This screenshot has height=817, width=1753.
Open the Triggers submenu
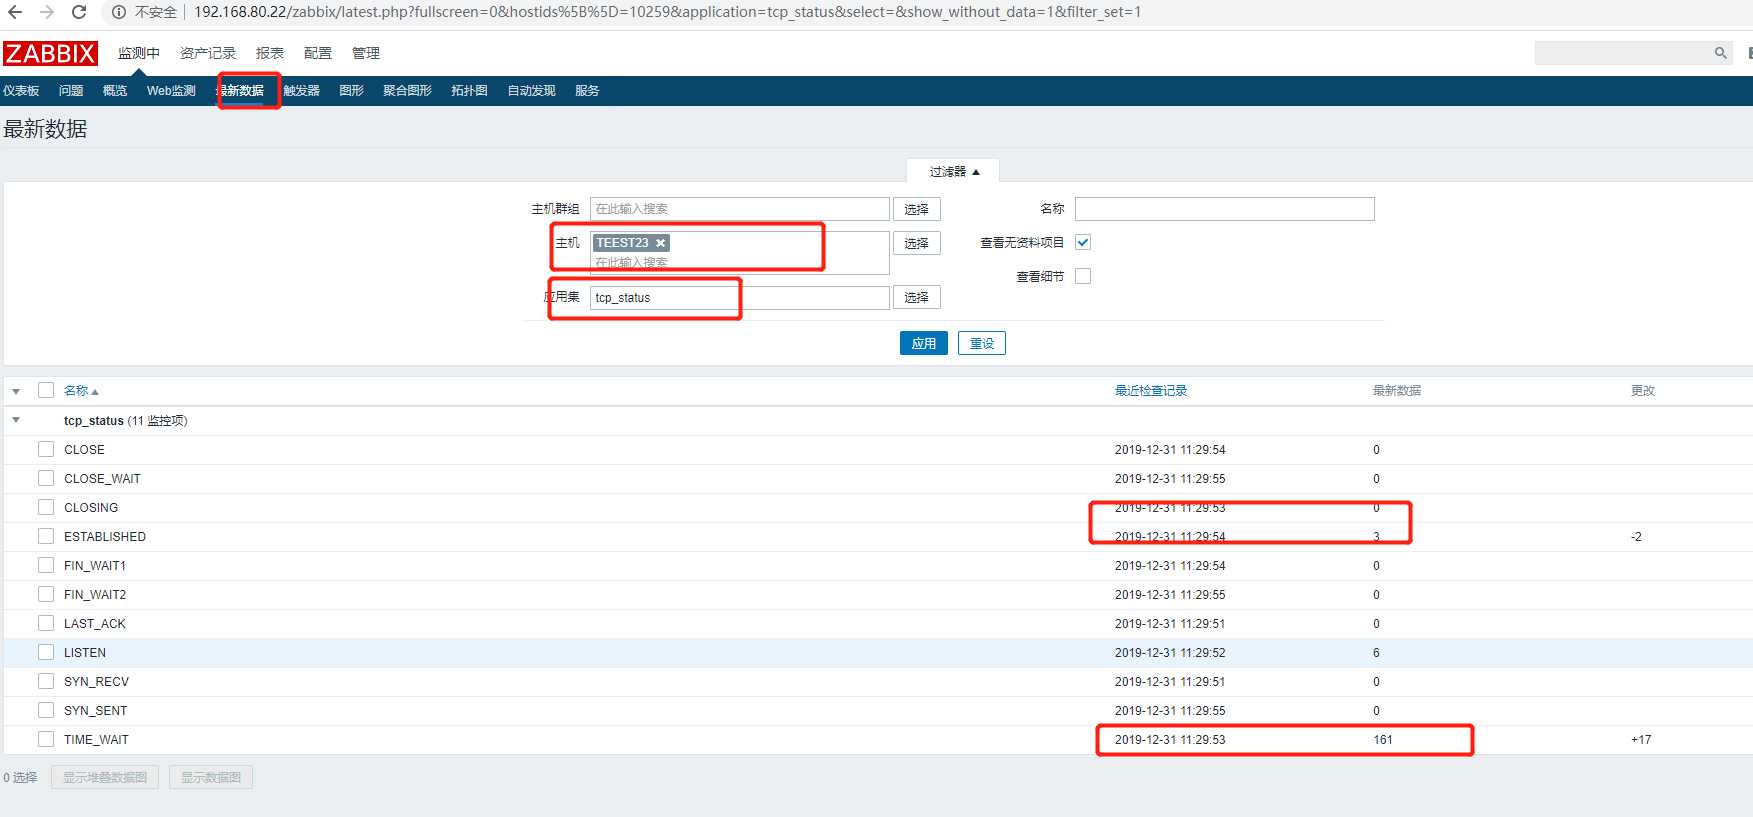point(301,91)
